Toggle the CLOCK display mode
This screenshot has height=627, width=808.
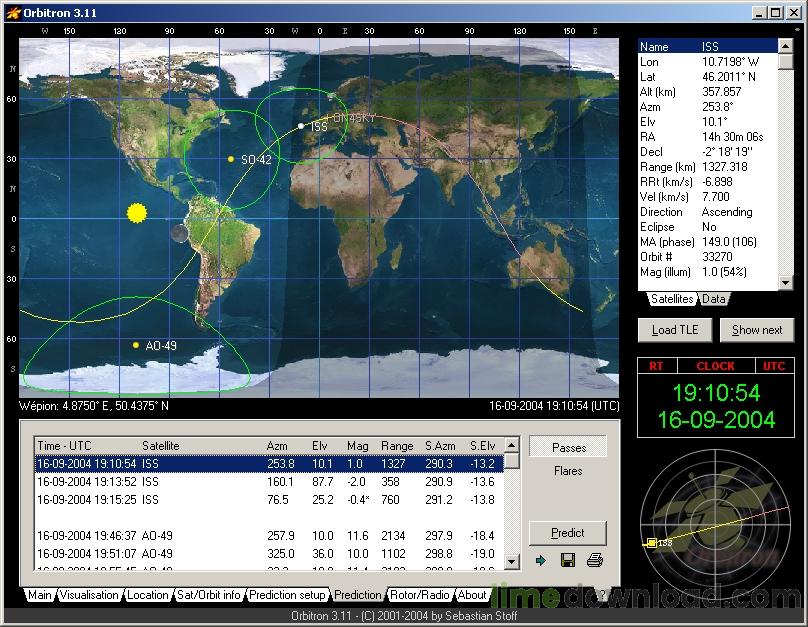(x=716, y=366)
